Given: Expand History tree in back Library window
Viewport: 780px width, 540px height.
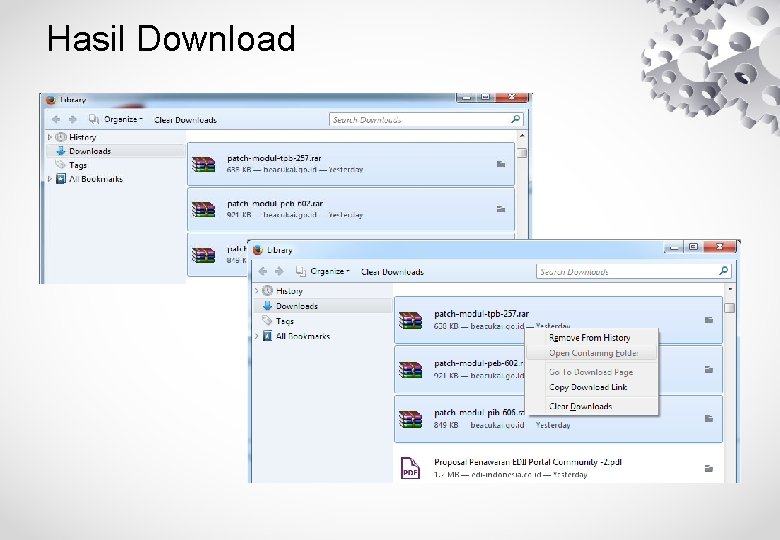Looking at the screenshot, I should [x=50, y=137].
